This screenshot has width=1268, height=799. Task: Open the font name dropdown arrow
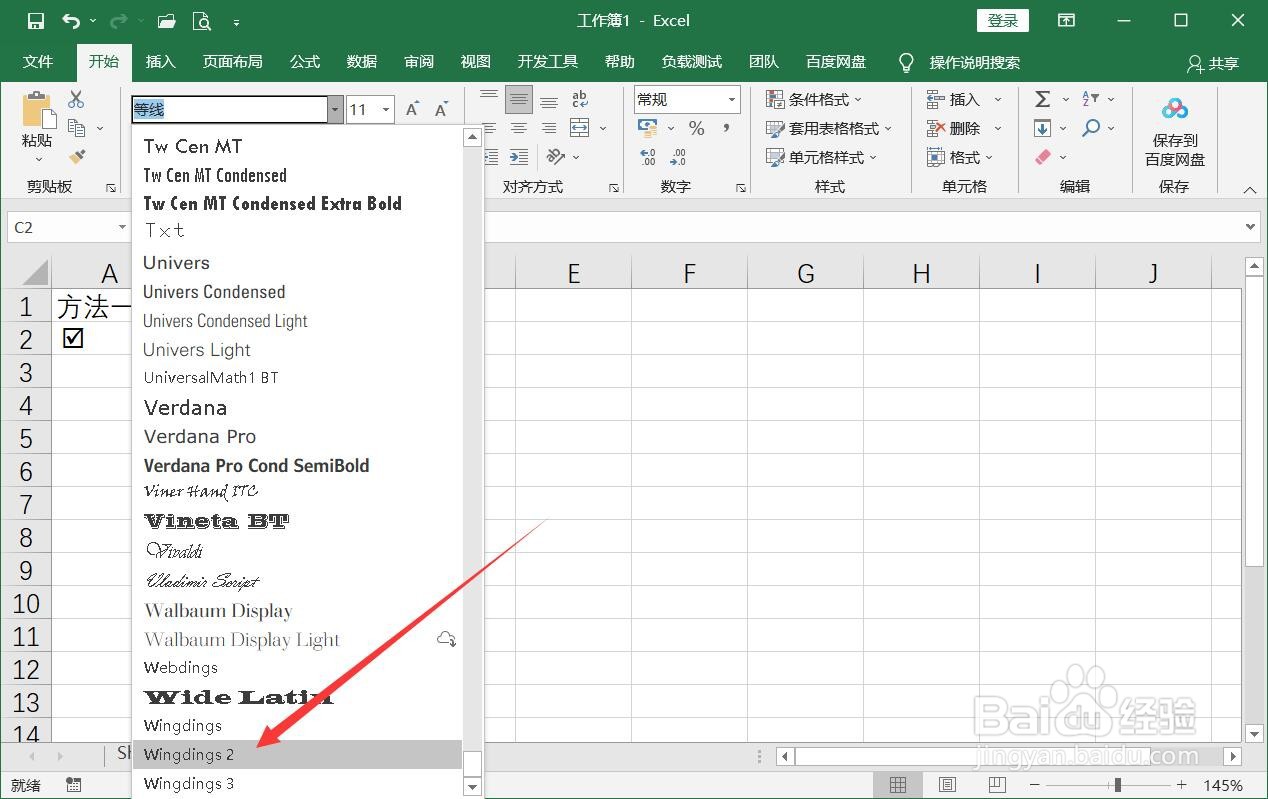335,110
